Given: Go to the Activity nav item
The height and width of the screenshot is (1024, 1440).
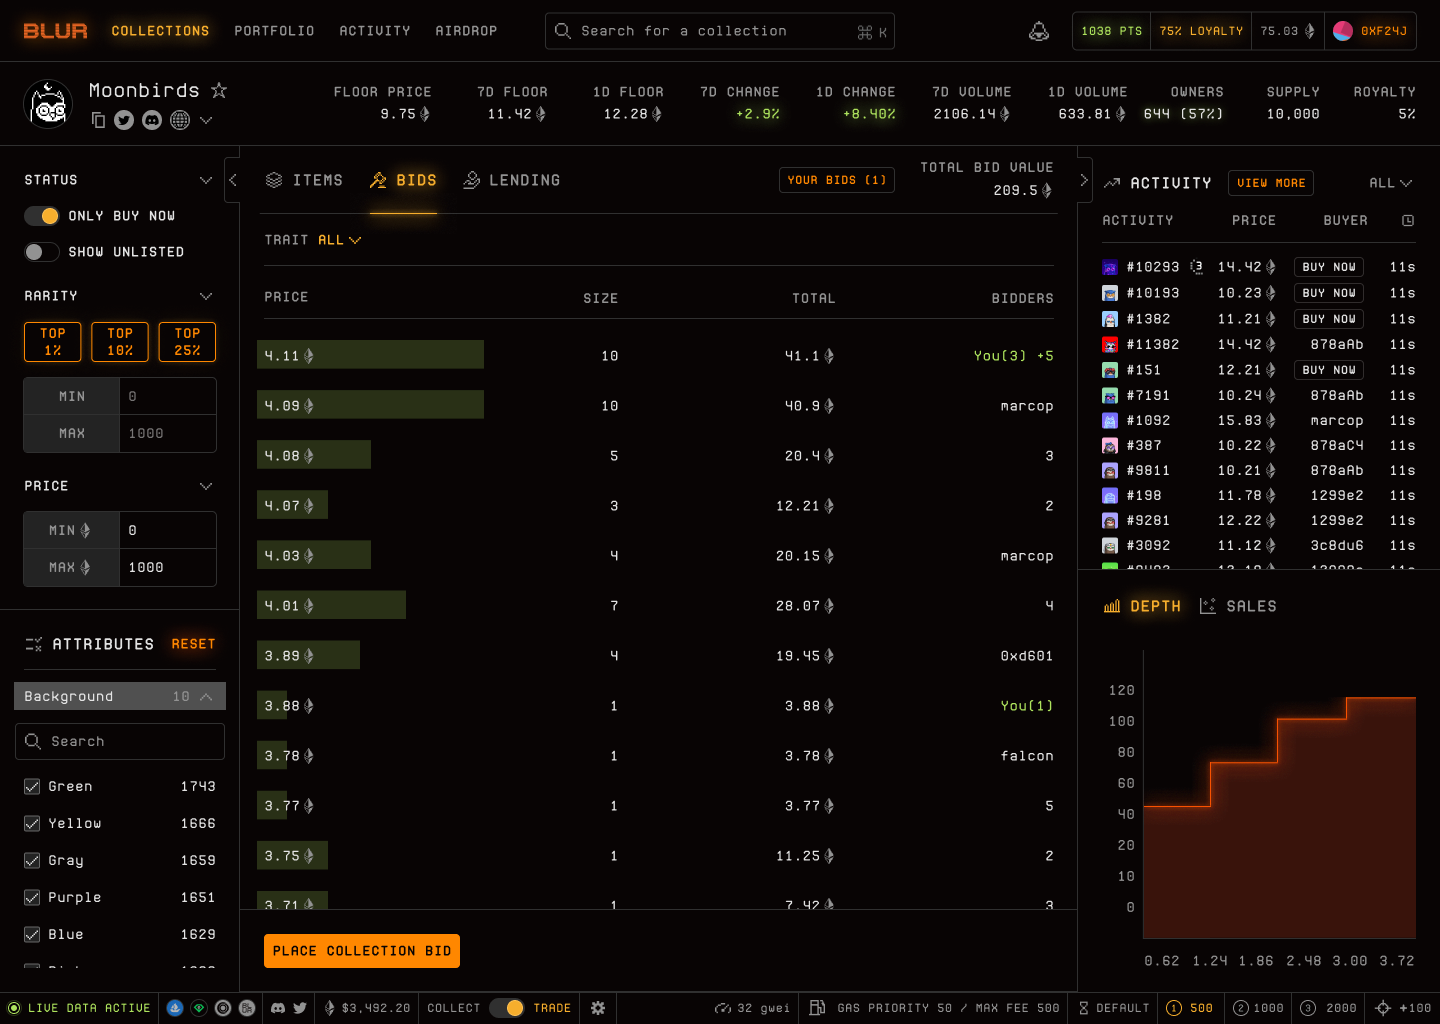Looking at the screenshot, I should (375, 31).
